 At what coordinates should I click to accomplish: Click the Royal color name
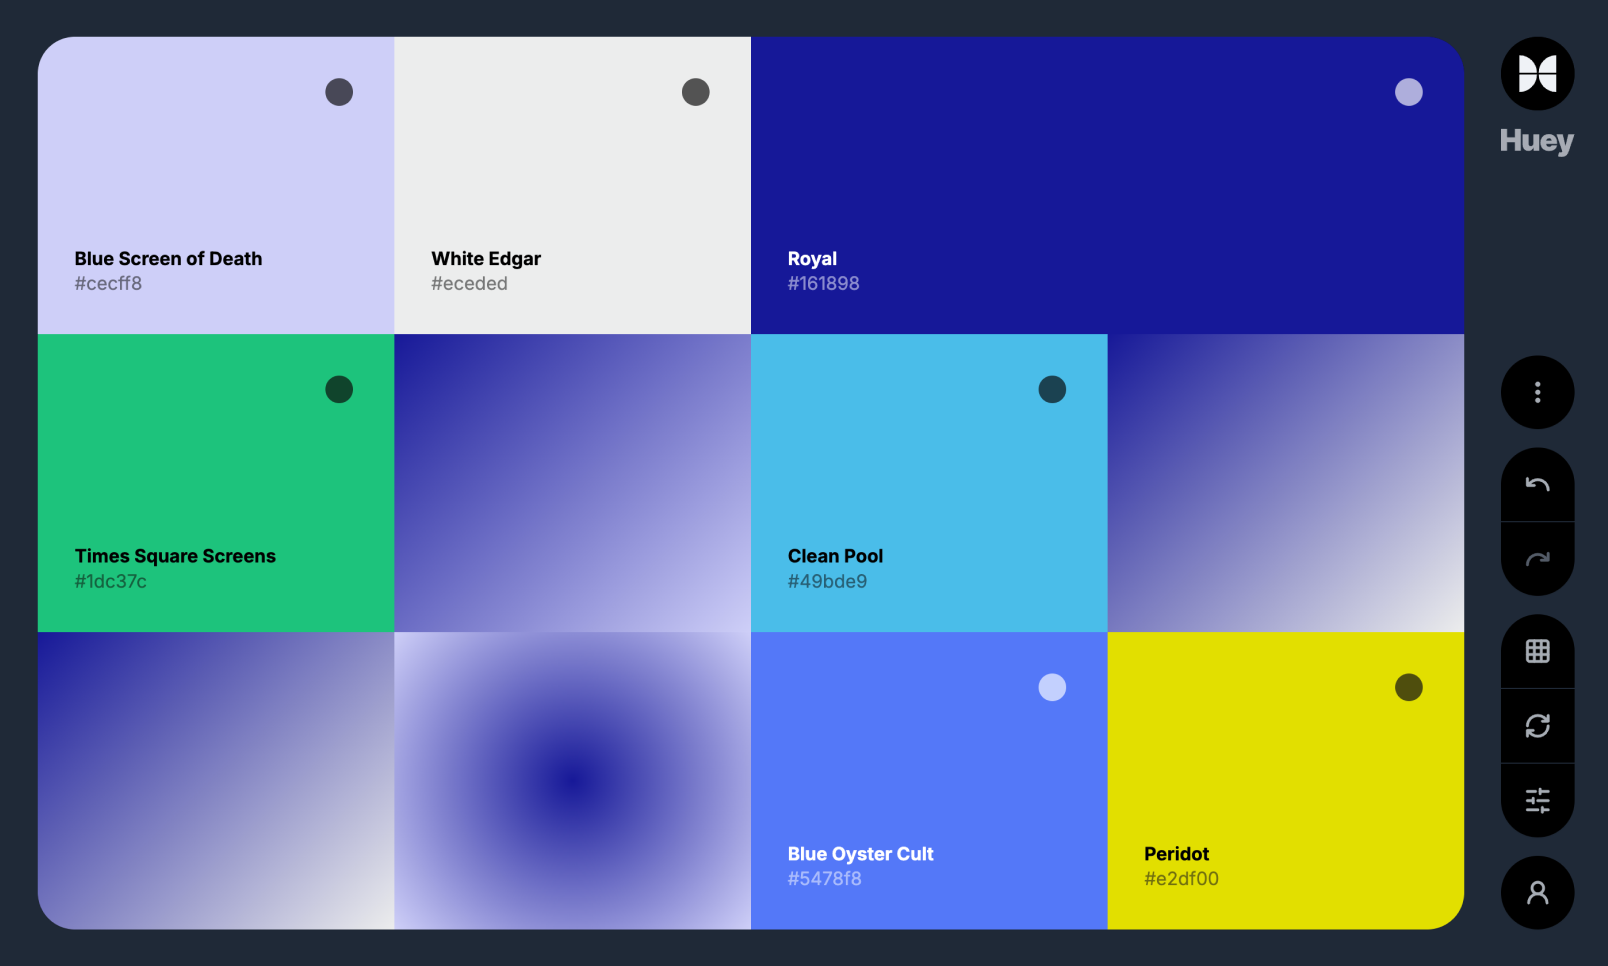coord(812,259)
